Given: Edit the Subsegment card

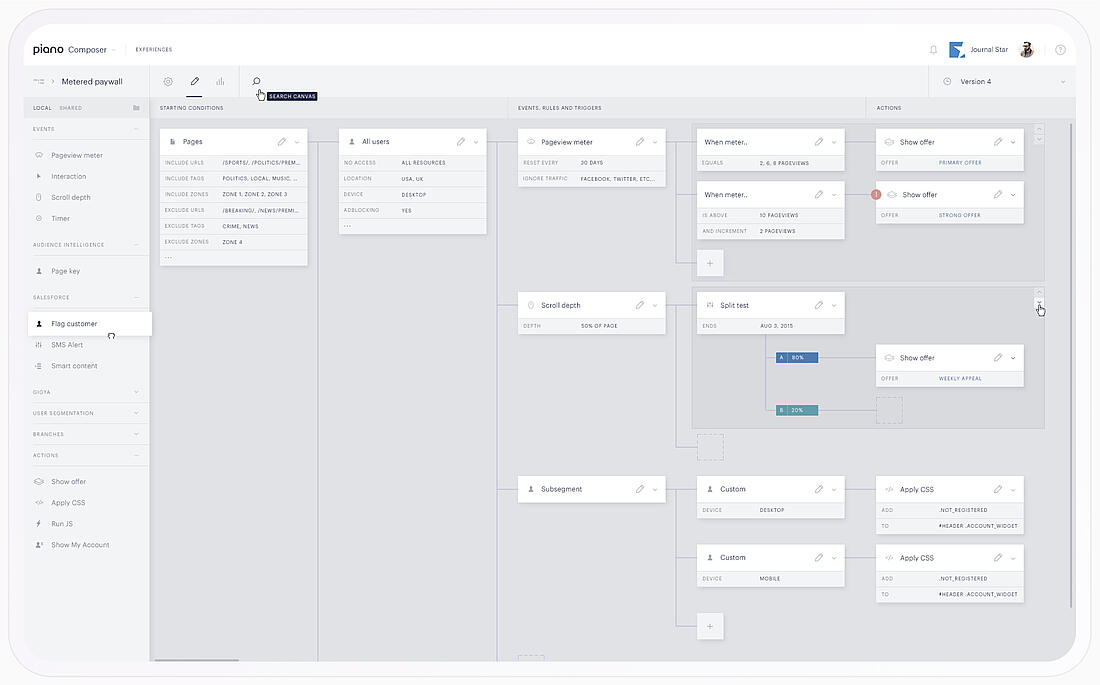Looking at the screenshot, I should point(640,489).
